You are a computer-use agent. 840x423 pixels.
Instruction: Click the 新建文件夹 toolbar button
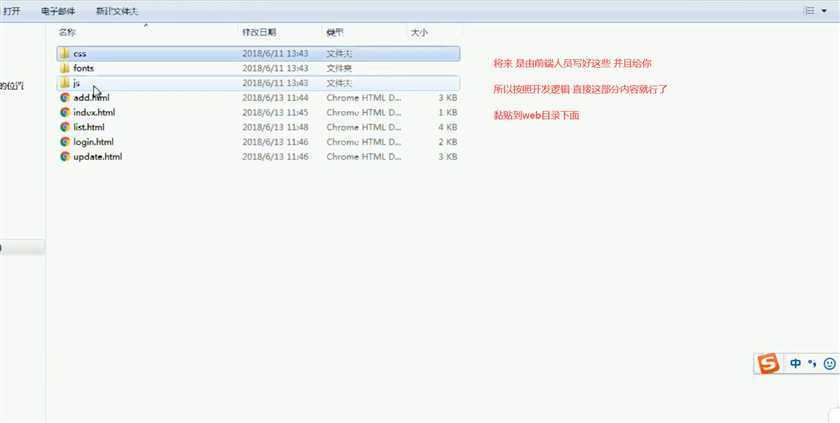coord(117,11)
